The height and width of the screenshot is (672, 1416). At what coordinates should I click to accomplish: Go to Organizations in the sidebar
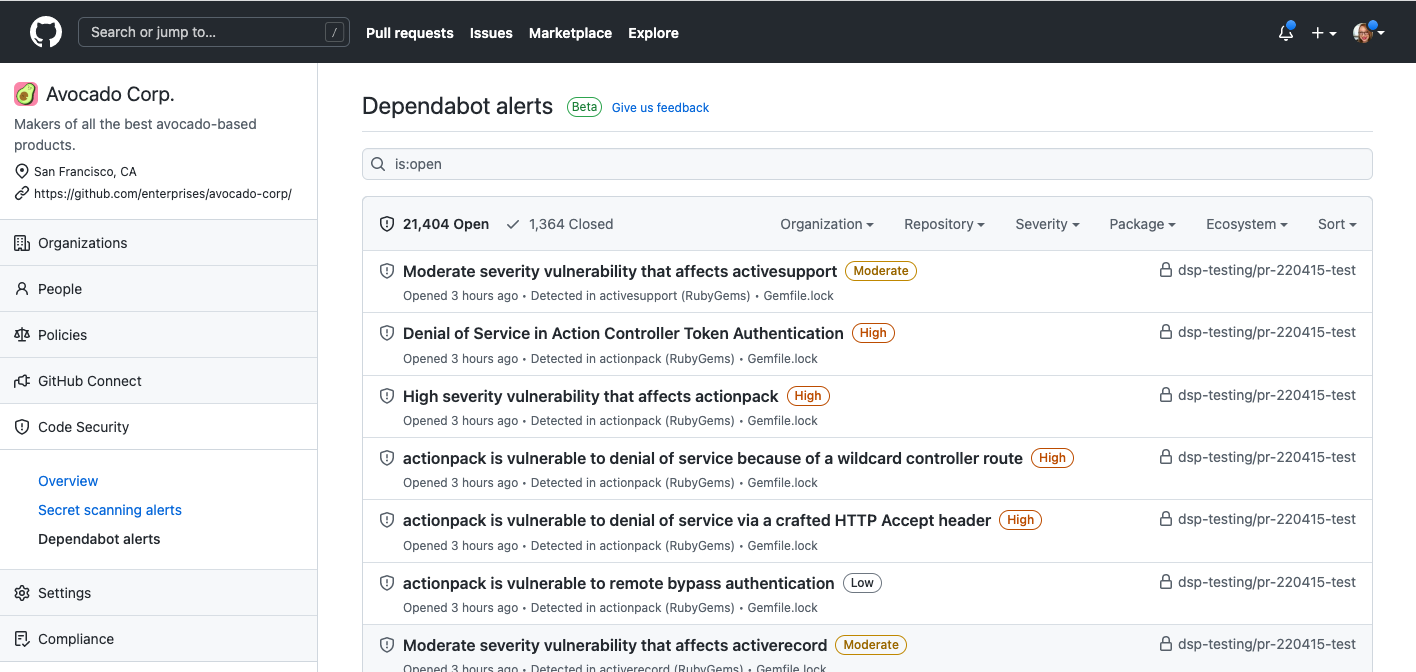point(158,243)
